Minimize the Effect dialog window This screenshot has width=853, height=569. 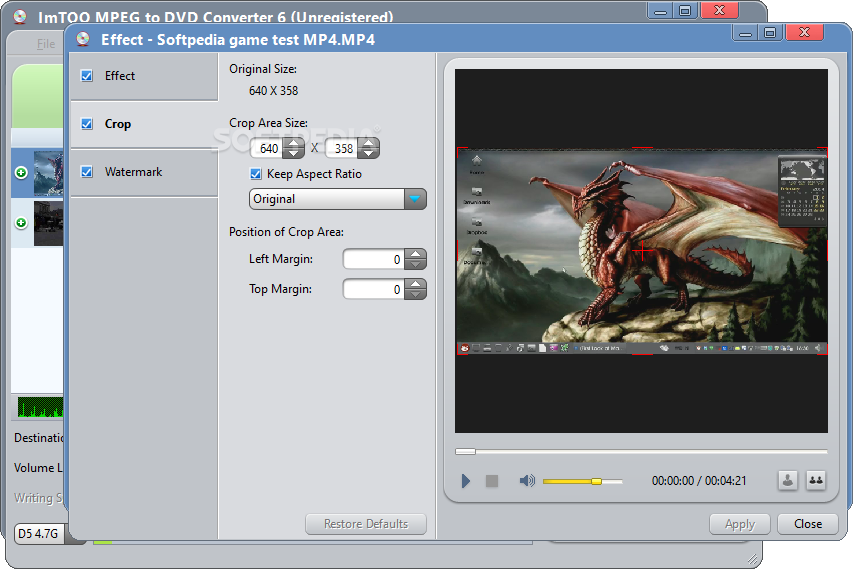coord(746,33)
